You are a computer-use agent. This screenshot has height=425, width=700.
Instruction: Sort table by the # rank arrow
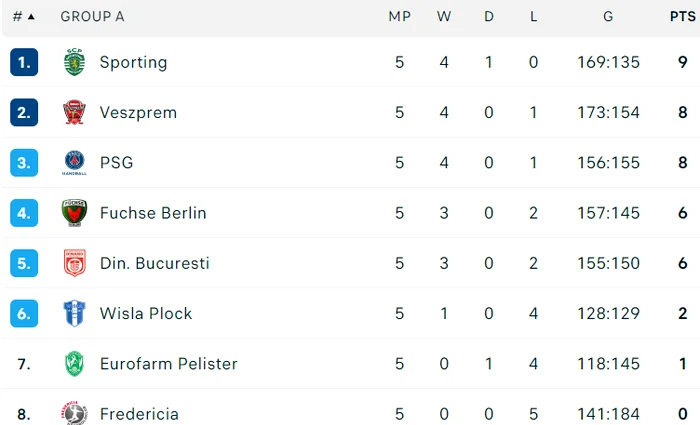click(31, 17)
